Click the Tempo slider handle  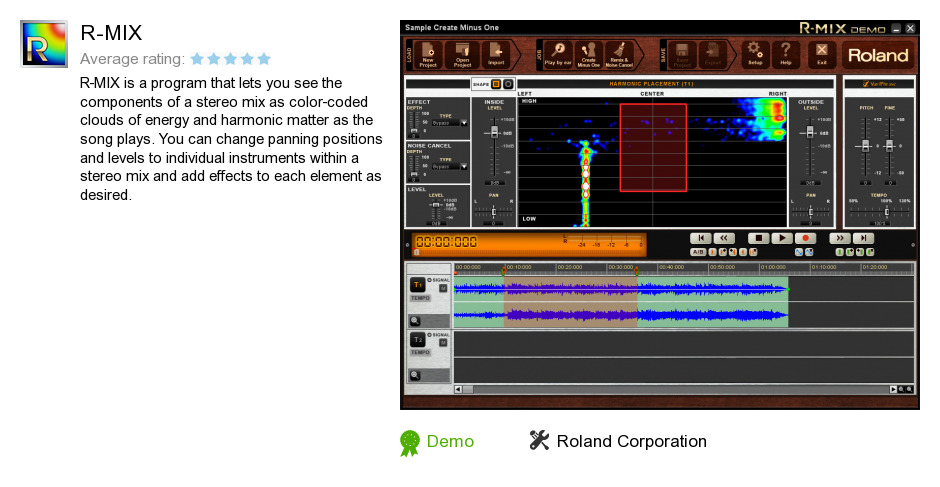pyautogui.click(x=887, y=212)
